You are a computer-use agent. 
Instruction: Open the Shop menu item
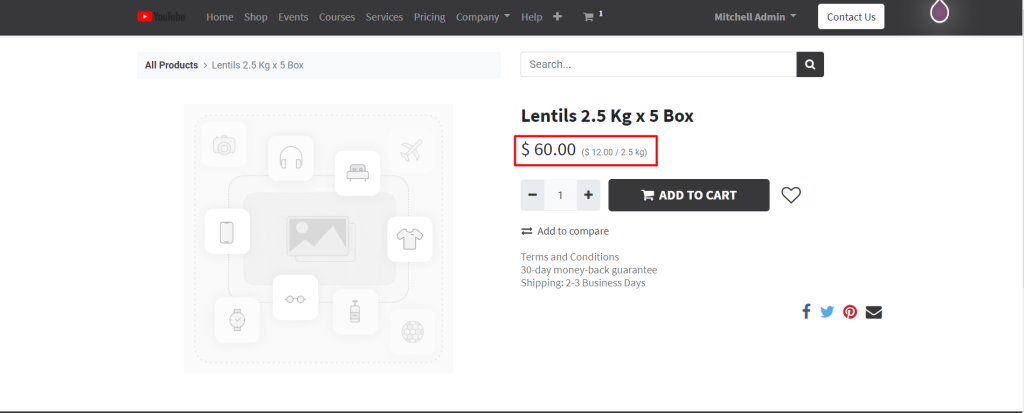pyautogui.click(x=256, y=17)
